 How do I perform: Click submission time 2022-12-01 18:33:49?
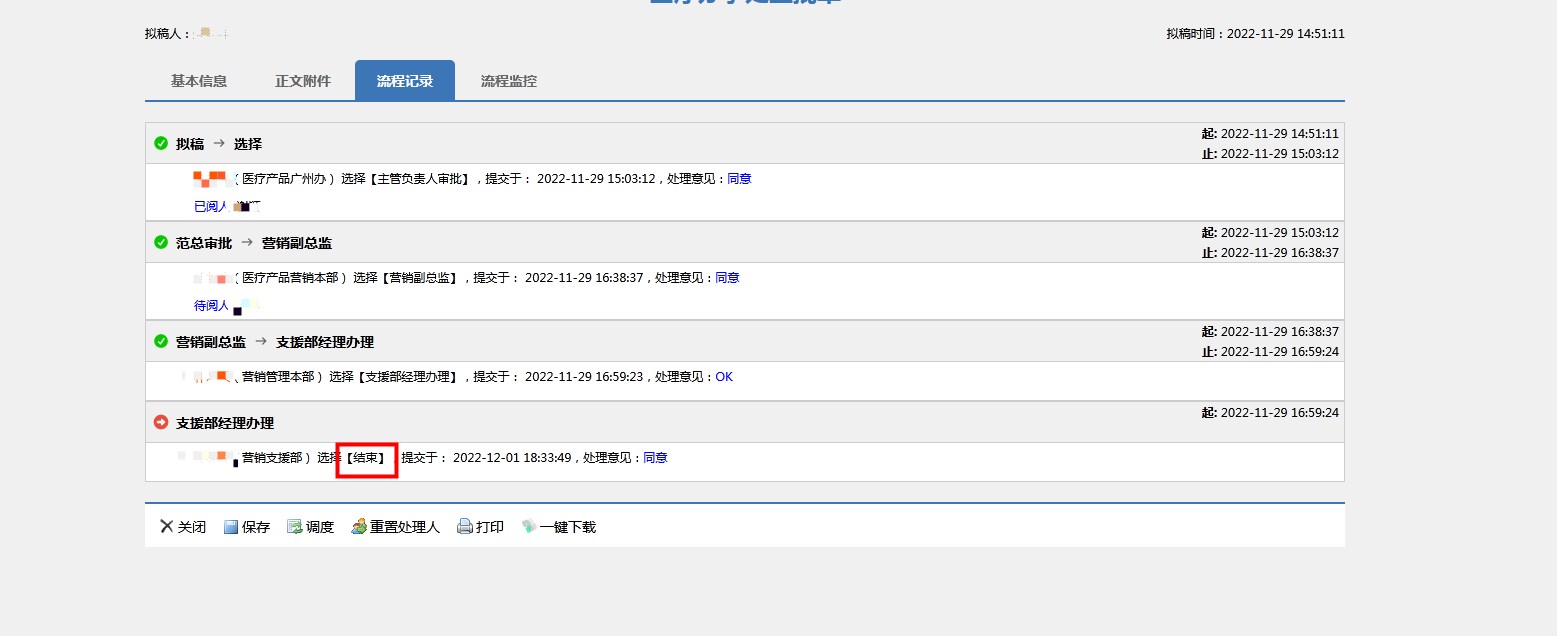pyautogui.click(x=512, y=458)
